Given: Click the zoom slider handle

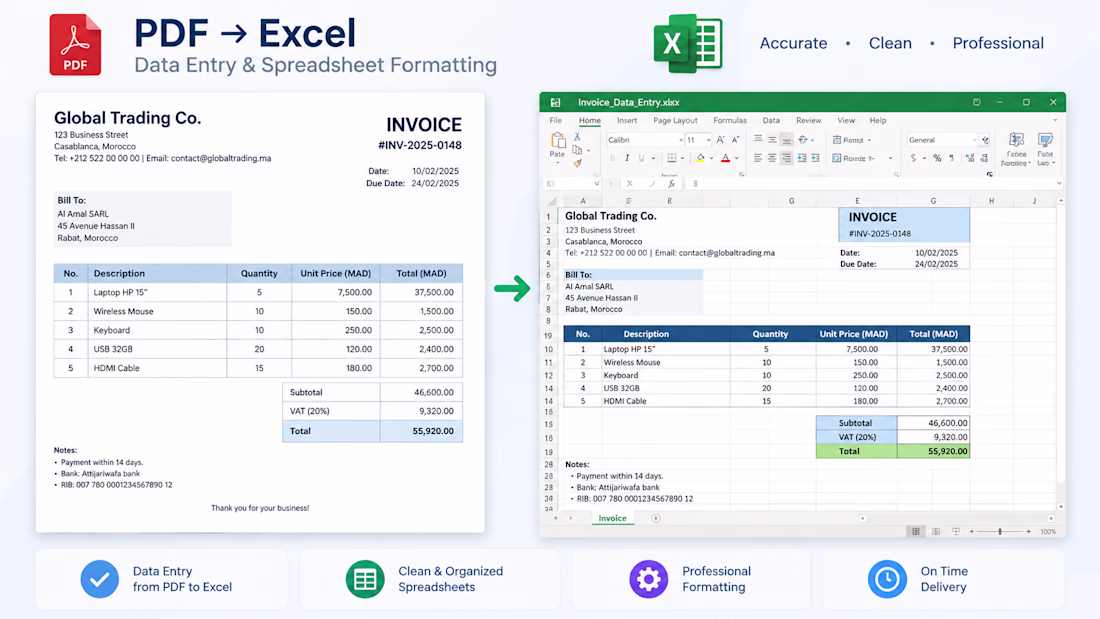Looking at the screenshot, I should pyautogui.click(x=1000, y=532).
